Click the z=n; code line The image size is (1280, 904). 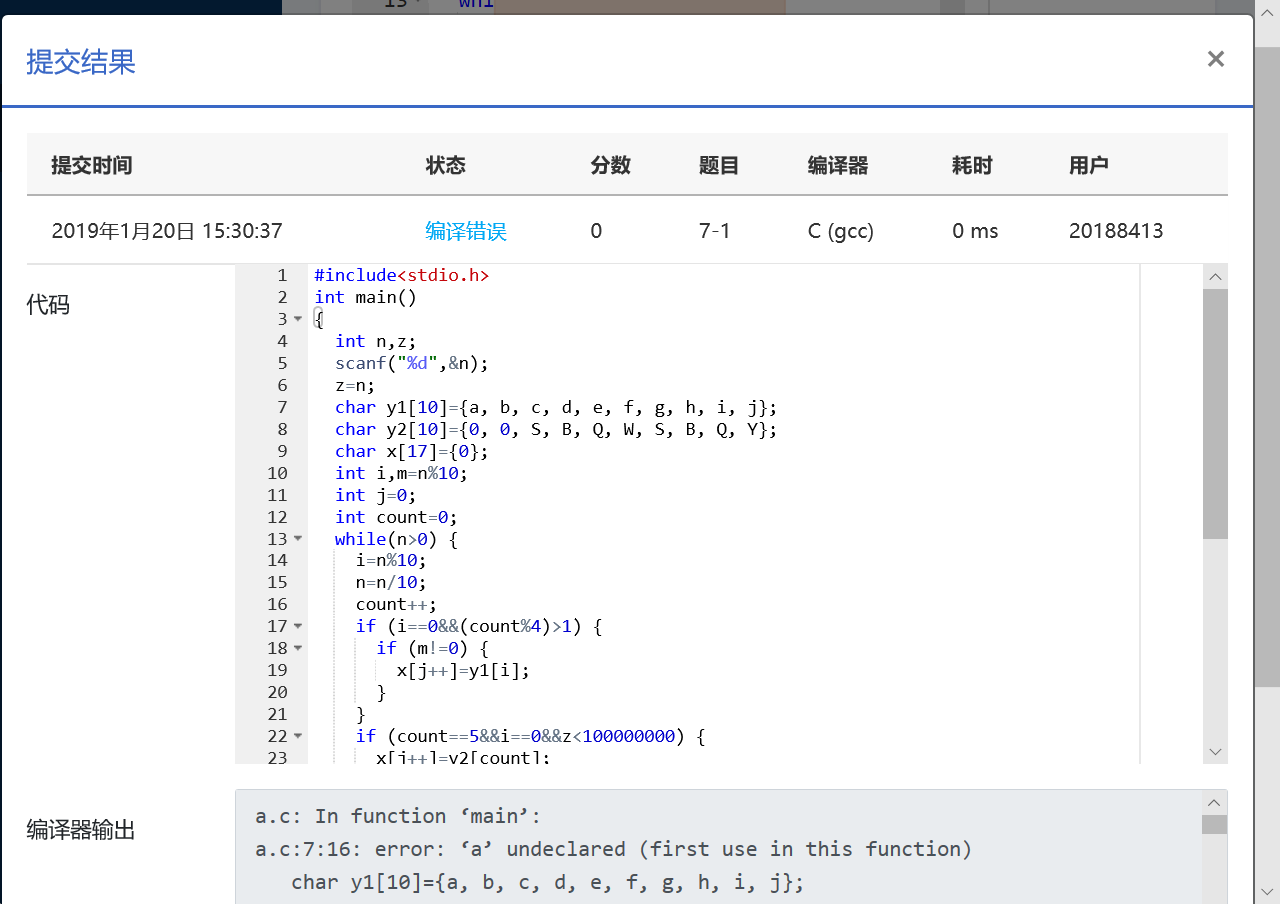click(x=355, y=385)
